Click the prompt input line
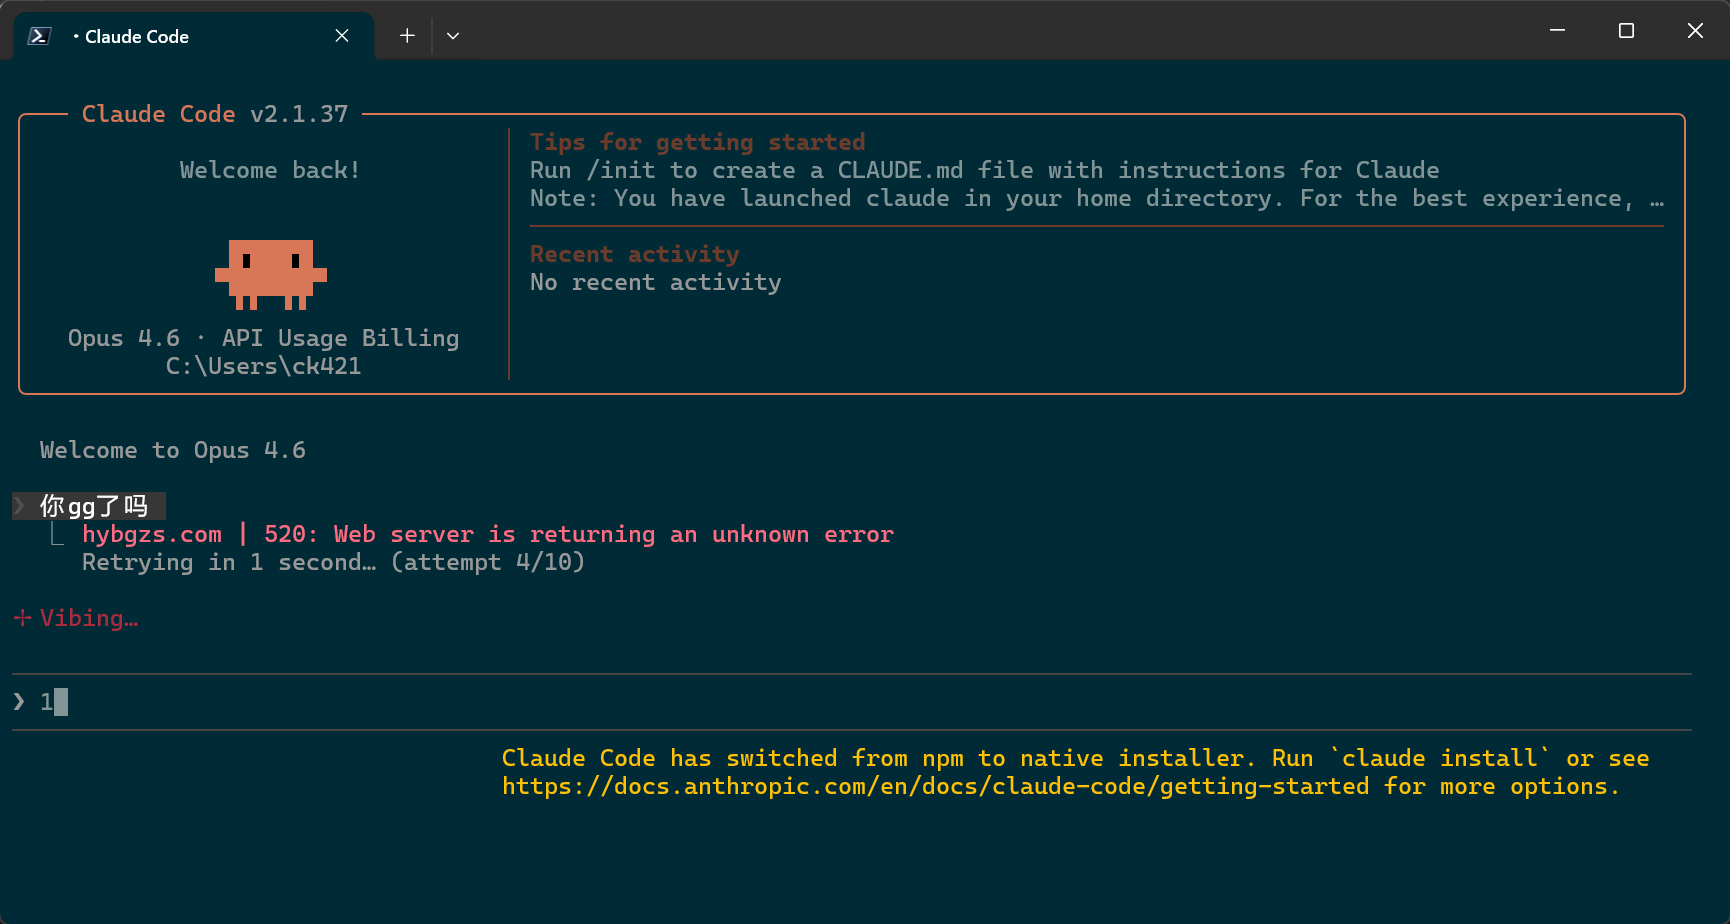 (852, 702)
